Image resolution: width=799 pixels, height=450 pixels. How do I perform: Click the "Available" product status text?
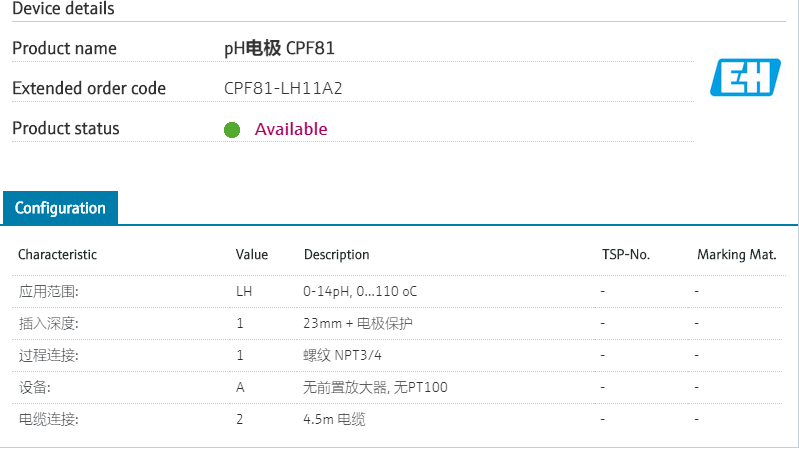point(291,129)
